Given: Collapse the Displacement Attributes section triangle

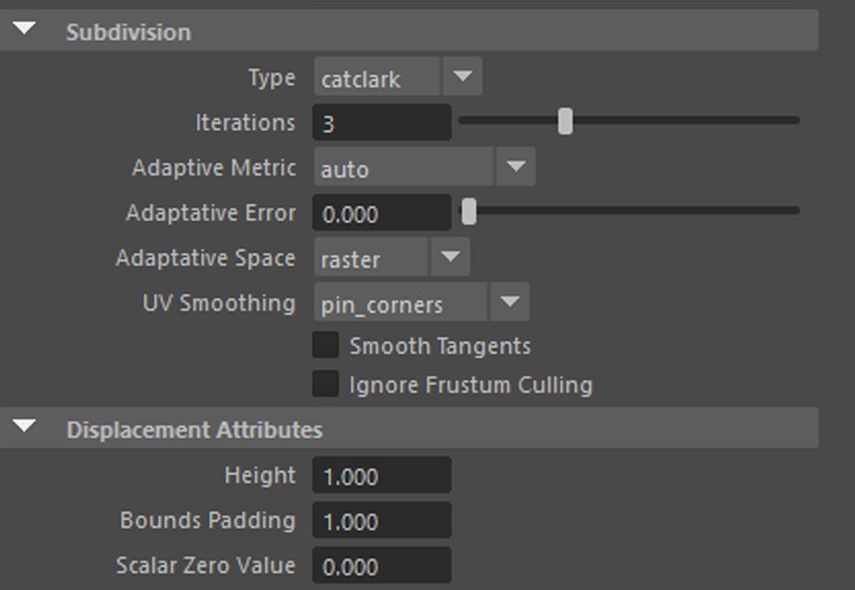Looking at the screenshot, I should point(24,428).
